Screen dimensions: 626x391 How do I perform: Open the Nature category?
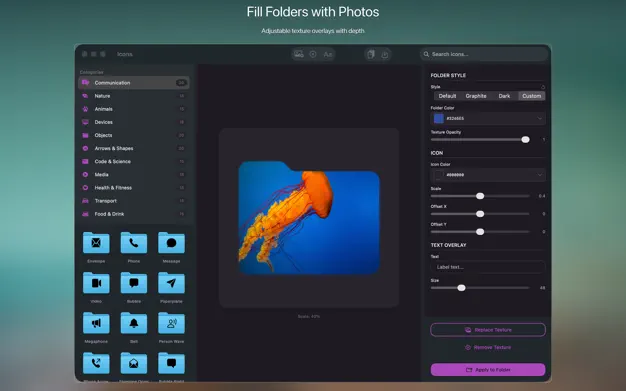click(x=134, y=96)
